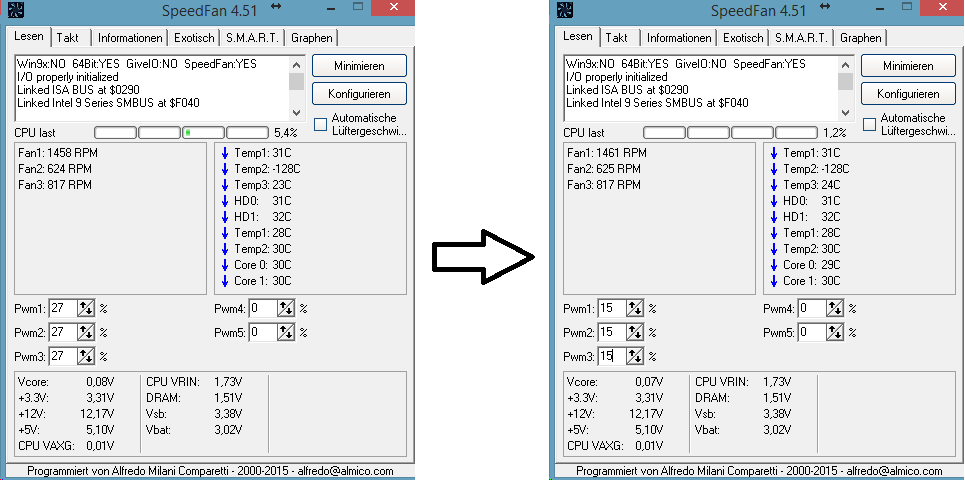Click SpeedFan app icon in left window
This screenshot has height=481, width=965.
click(14, 10)
